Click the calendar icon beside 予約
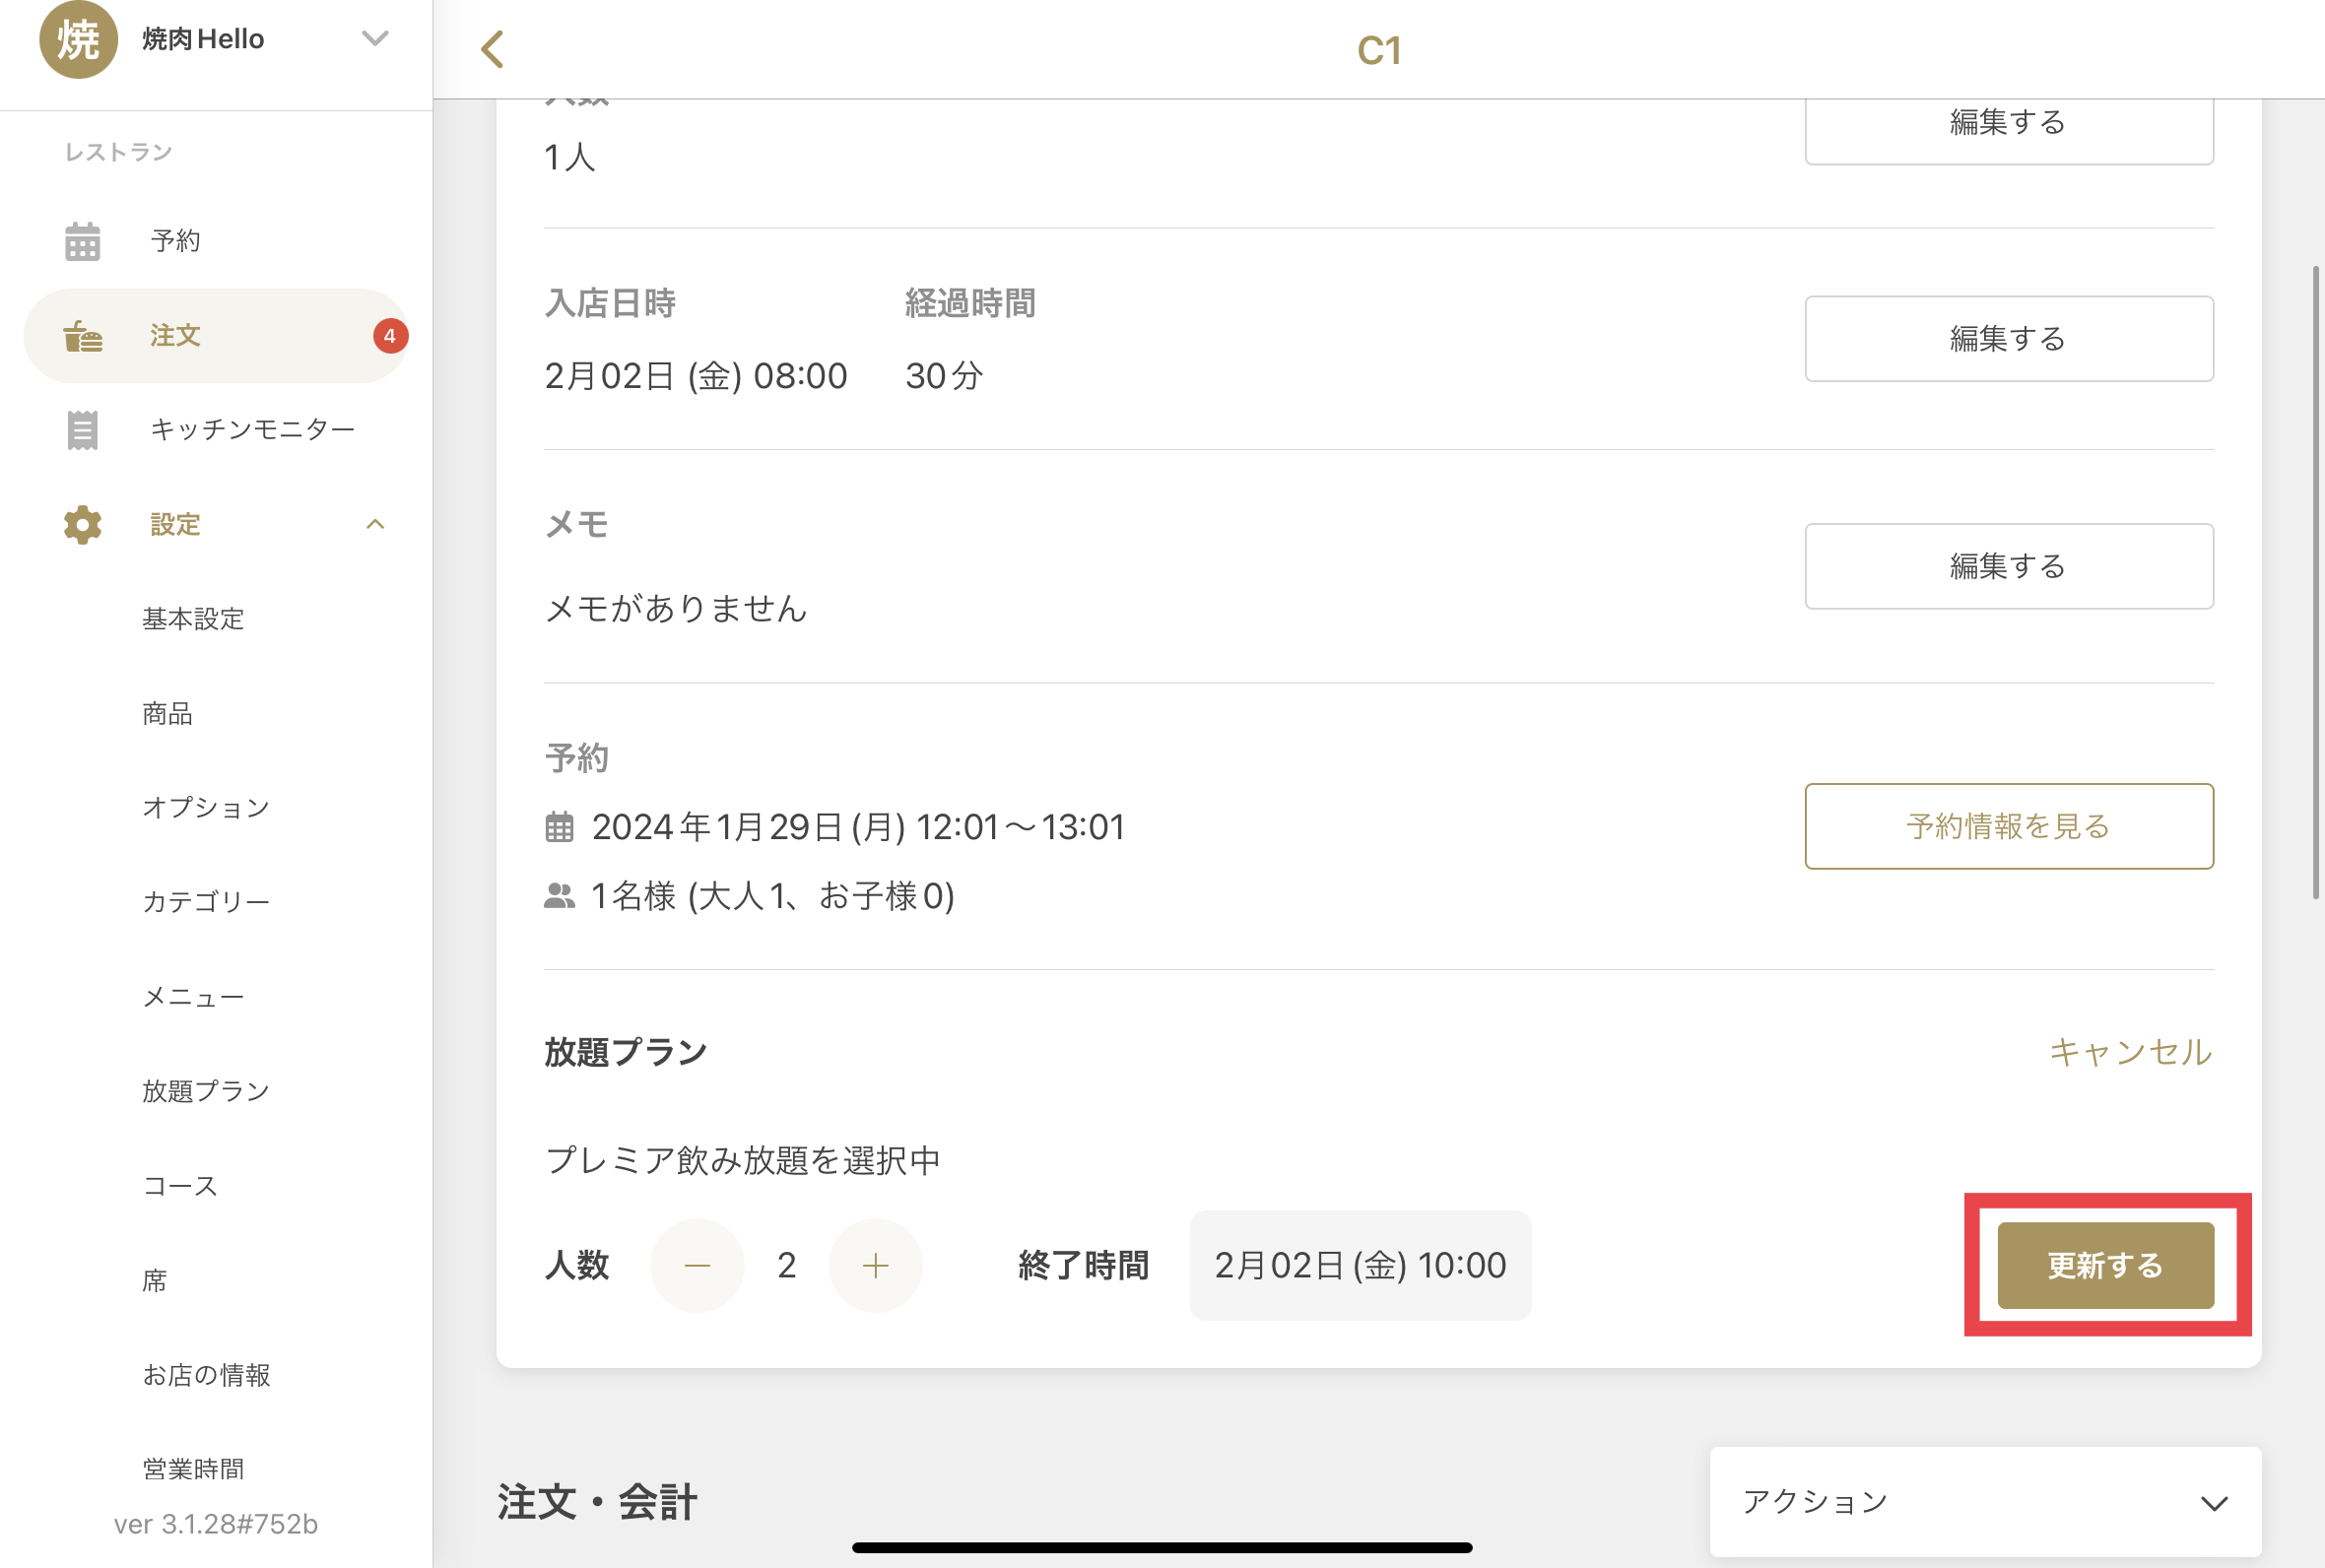Viewport: 2325px width, 1568px height. pos(83,241)
